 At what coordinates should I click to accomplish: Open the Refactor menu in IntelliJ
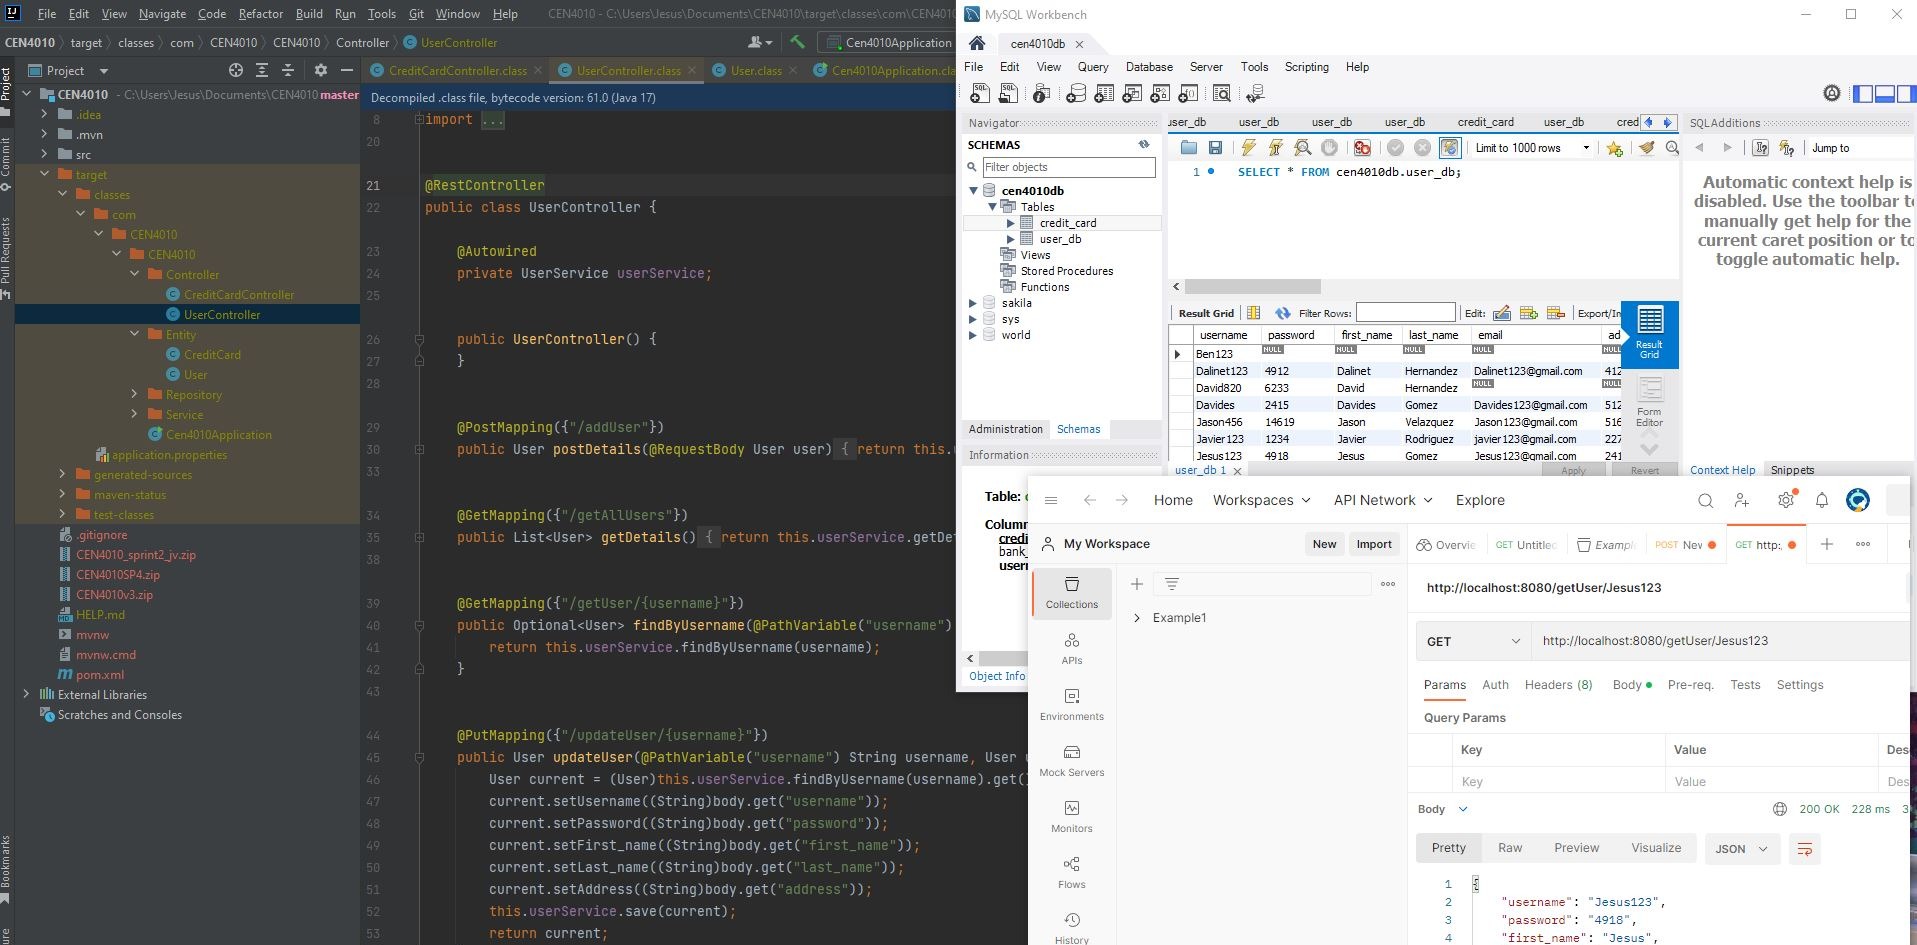(260, 14)
